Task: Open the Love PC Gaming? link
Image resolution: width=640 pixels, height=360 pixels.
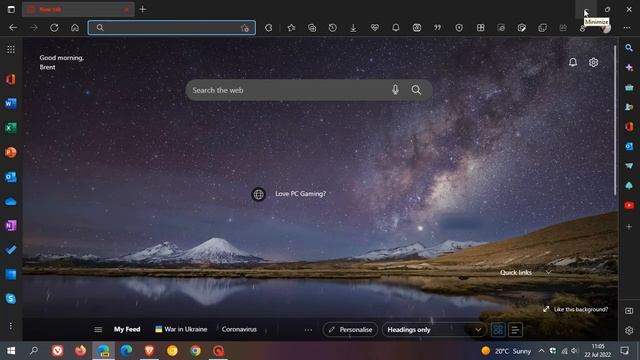Action: 300,194
